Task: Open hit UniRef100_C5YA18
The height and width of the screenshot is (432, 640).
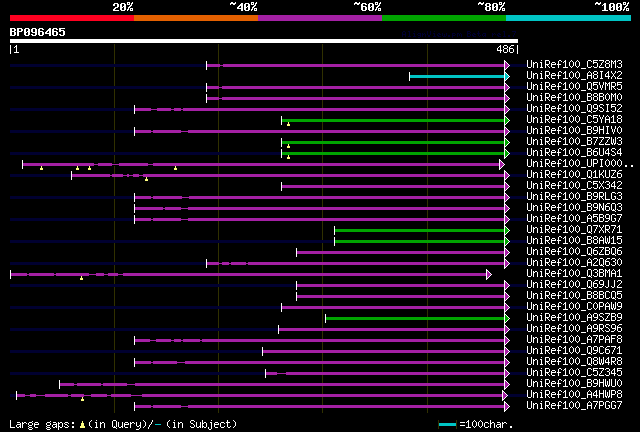Action: pos(574,120)
